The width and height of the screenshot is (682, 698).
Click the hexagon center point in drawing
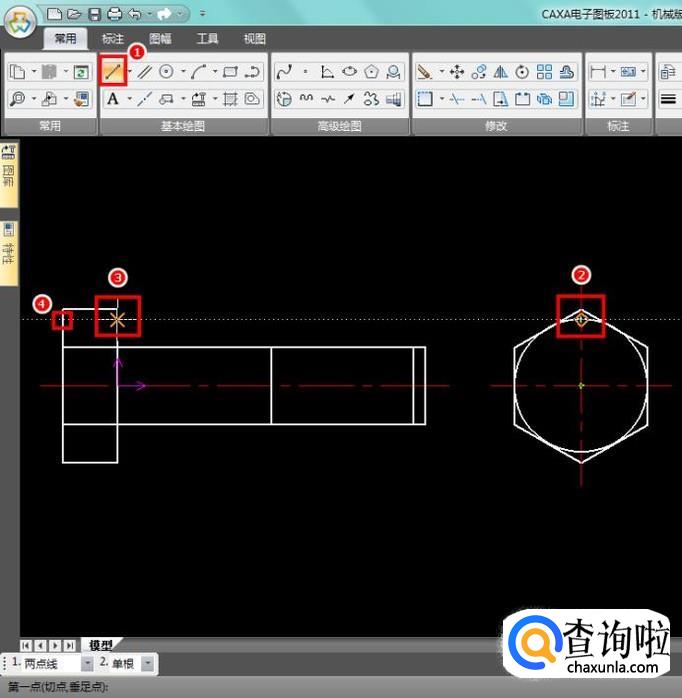[x=581, y=386]
